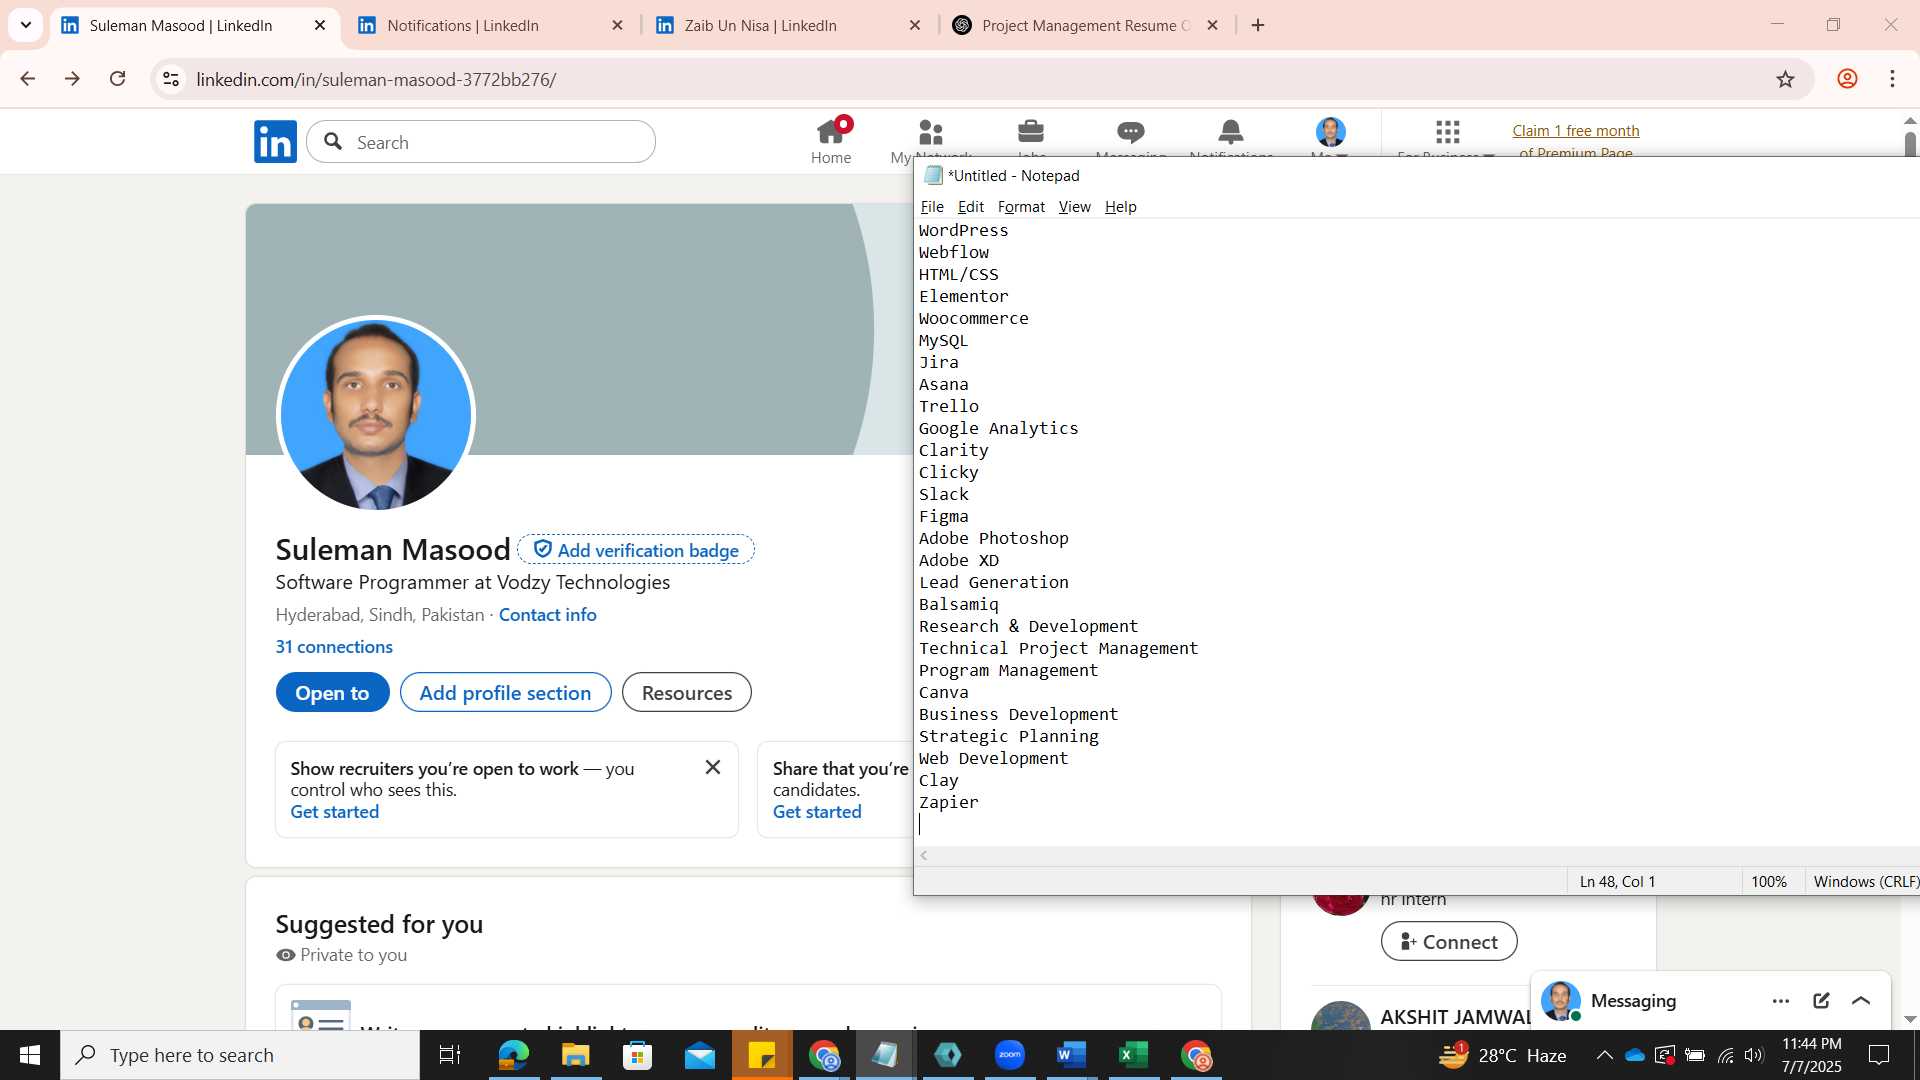This screenshot has height=1080, width=1920.
Task: Open the tab search dropdown arrow
Action: pos(26,25)
